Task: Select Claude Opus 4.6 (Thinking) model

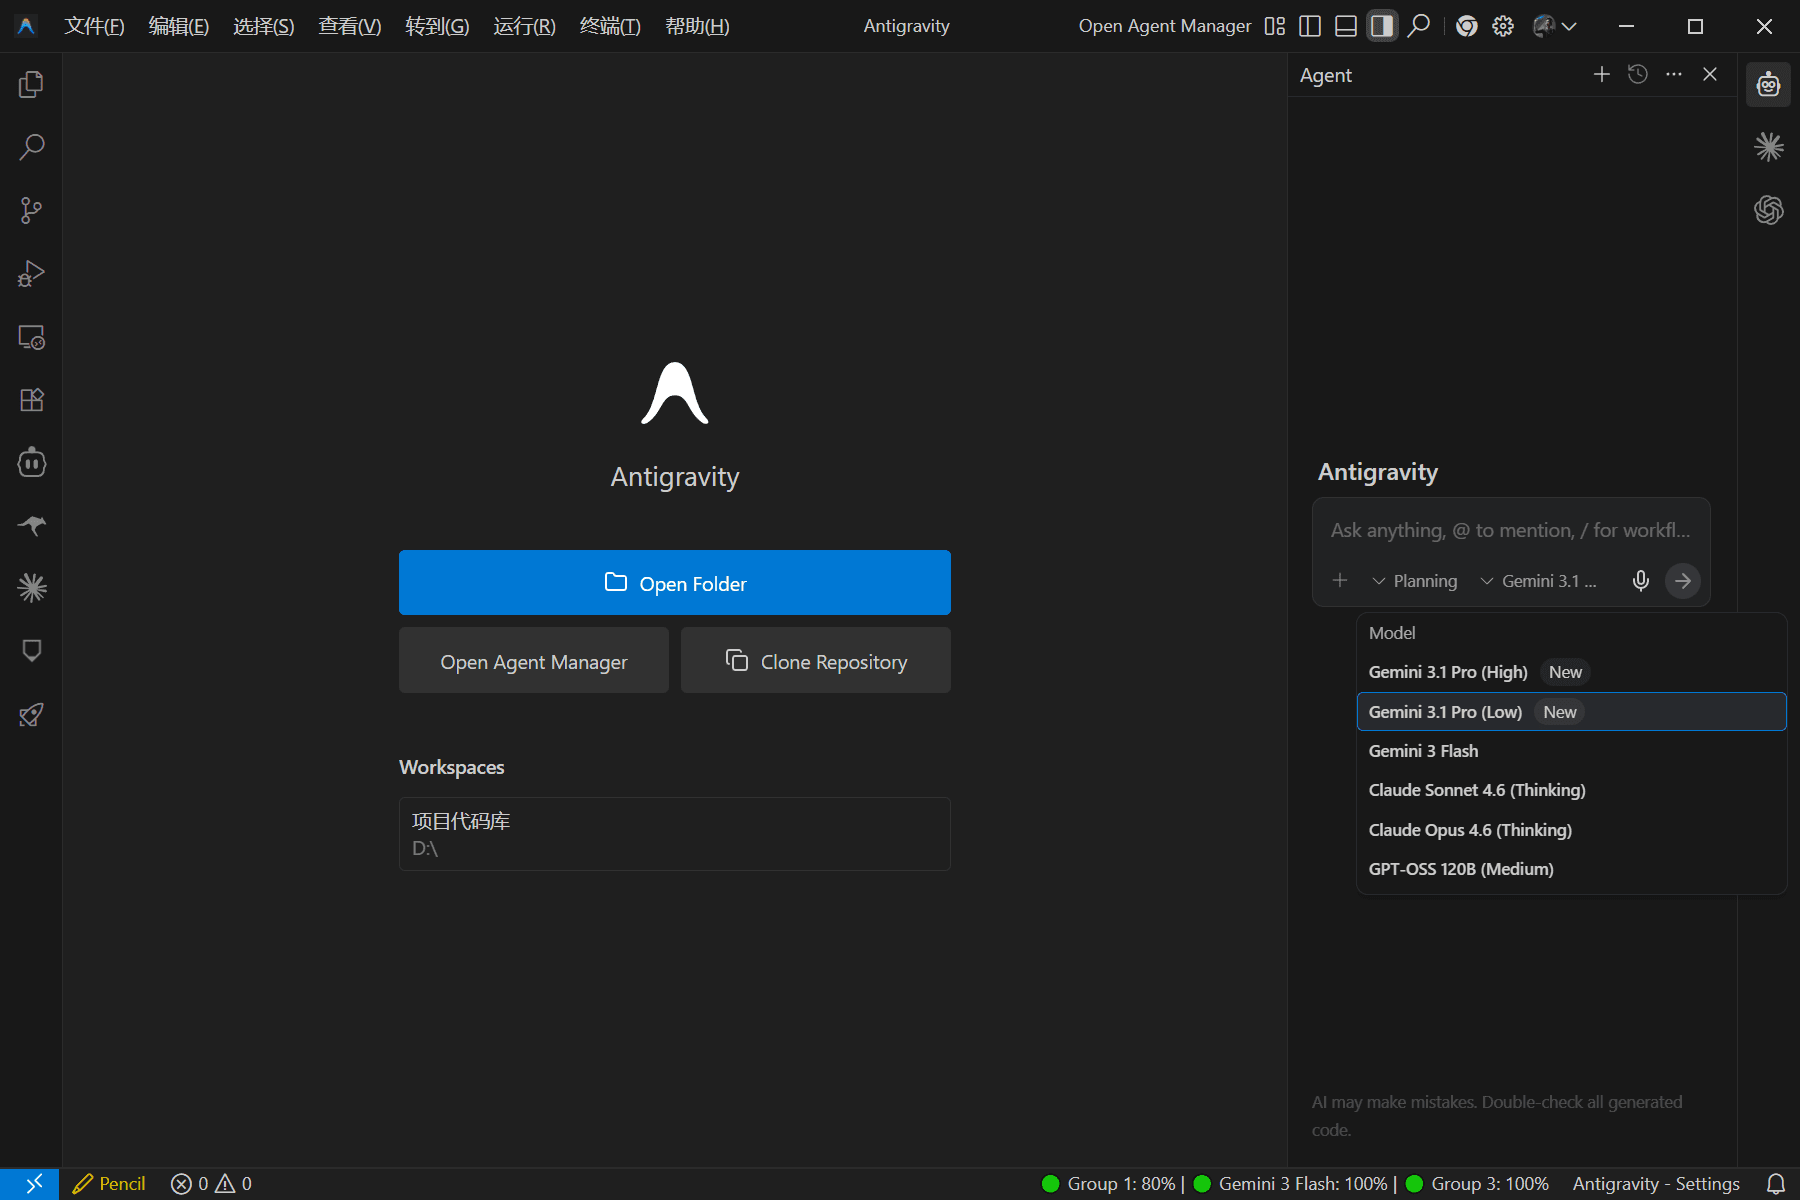Action: pyautogui.click(x=1470, y=830)
